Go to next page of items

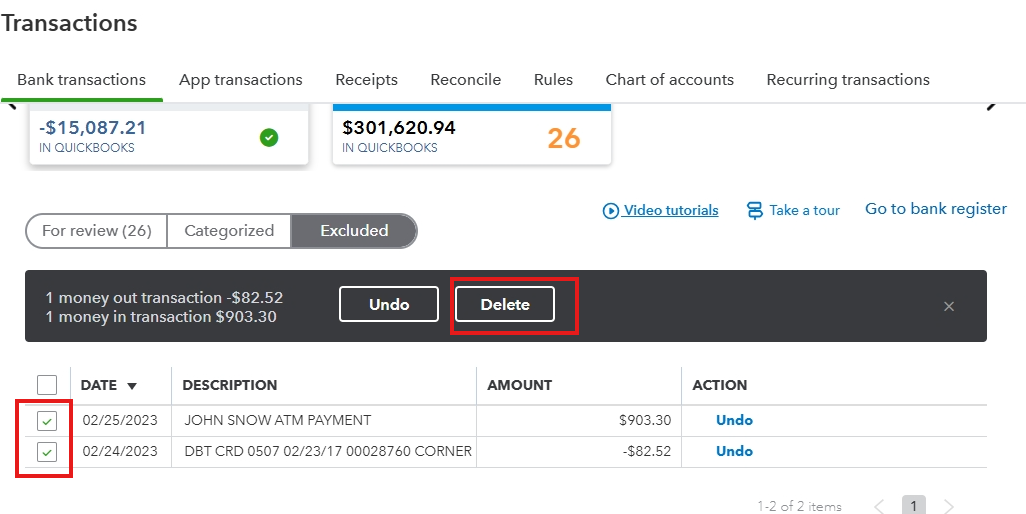949,506
